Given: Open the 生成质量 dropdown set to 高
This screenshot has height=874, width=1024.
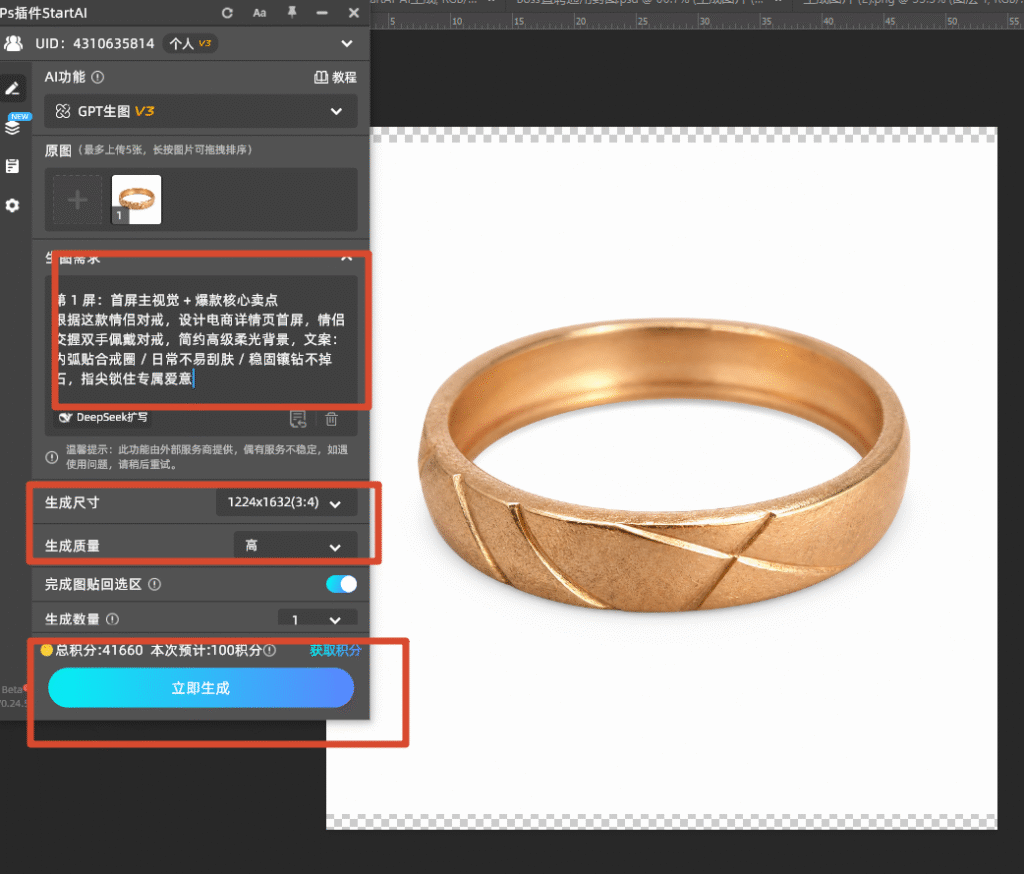Looking at the screenshot, I should coord(295,545).
